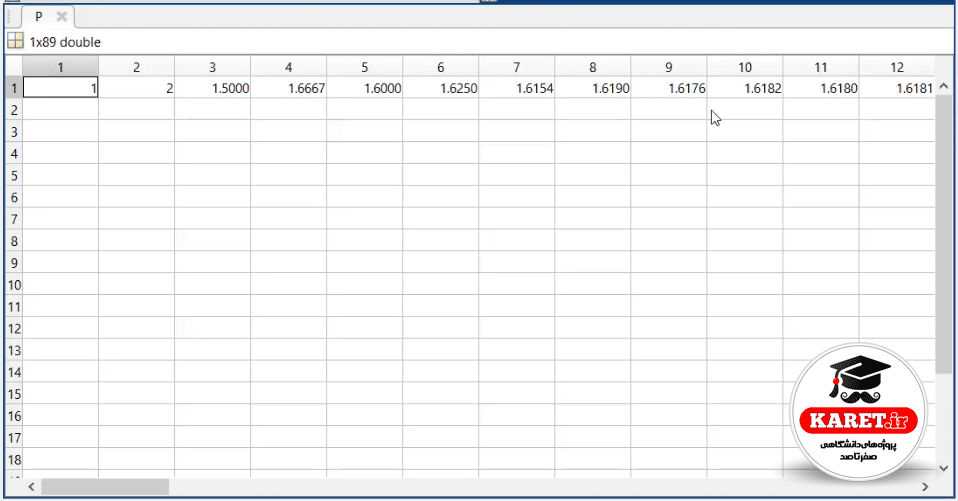Click the cell containing 1.6181

(x=897, y=88)
